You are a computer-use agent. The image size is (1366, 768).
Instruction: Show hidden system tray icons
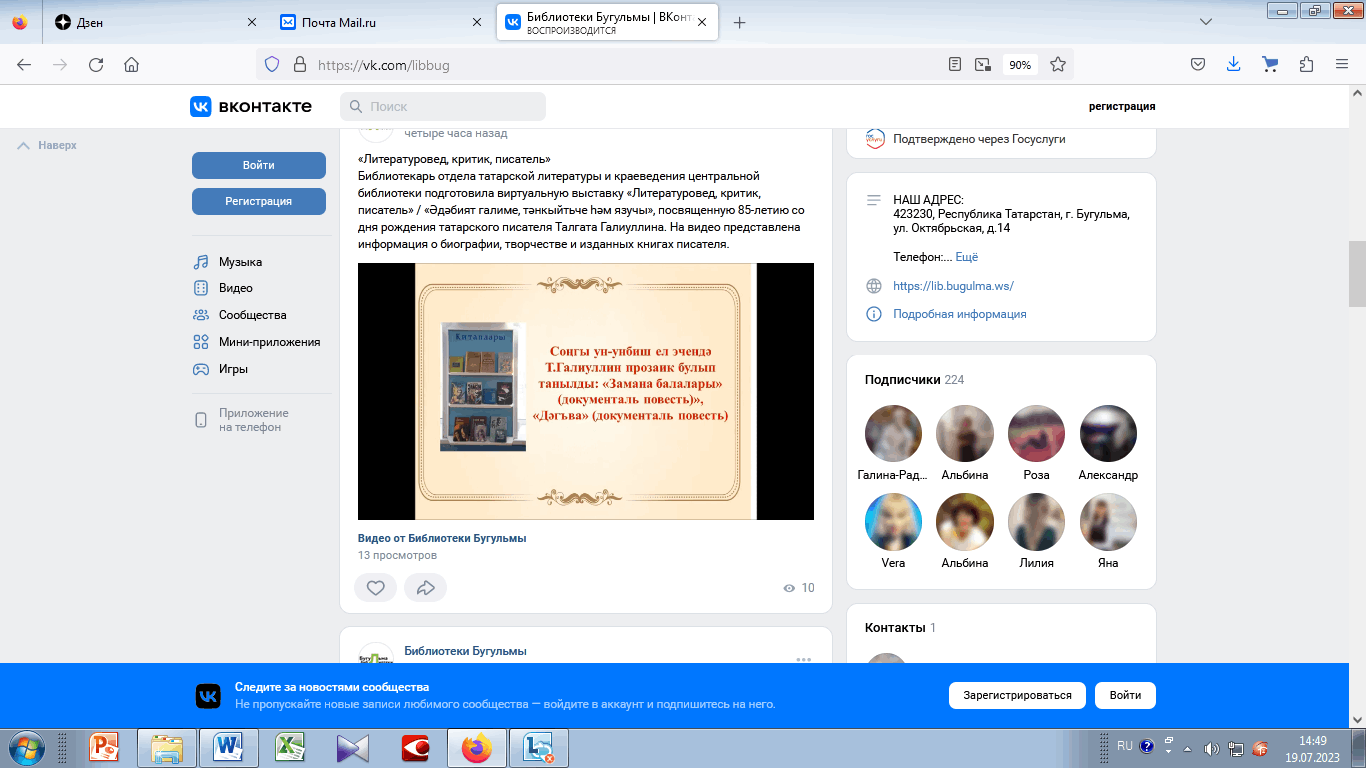click(x=1187, y=748)
